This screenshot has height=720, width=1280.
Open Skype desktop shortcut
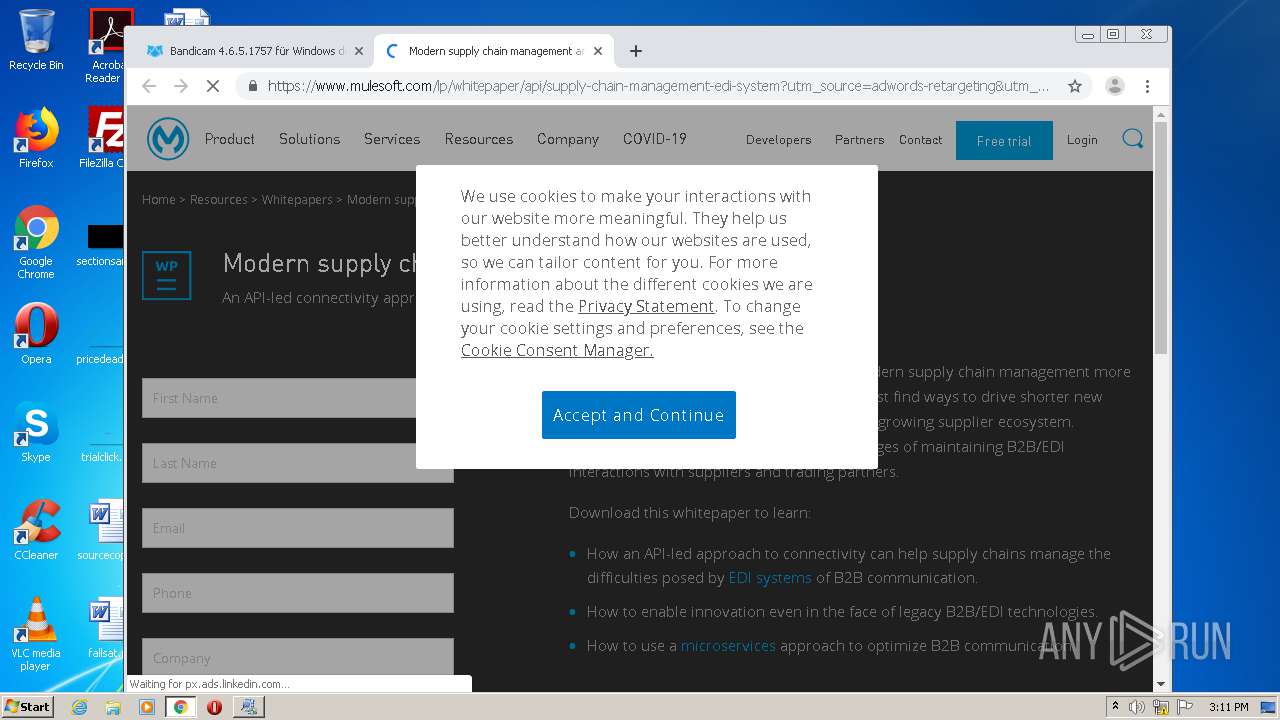point(36,432)
